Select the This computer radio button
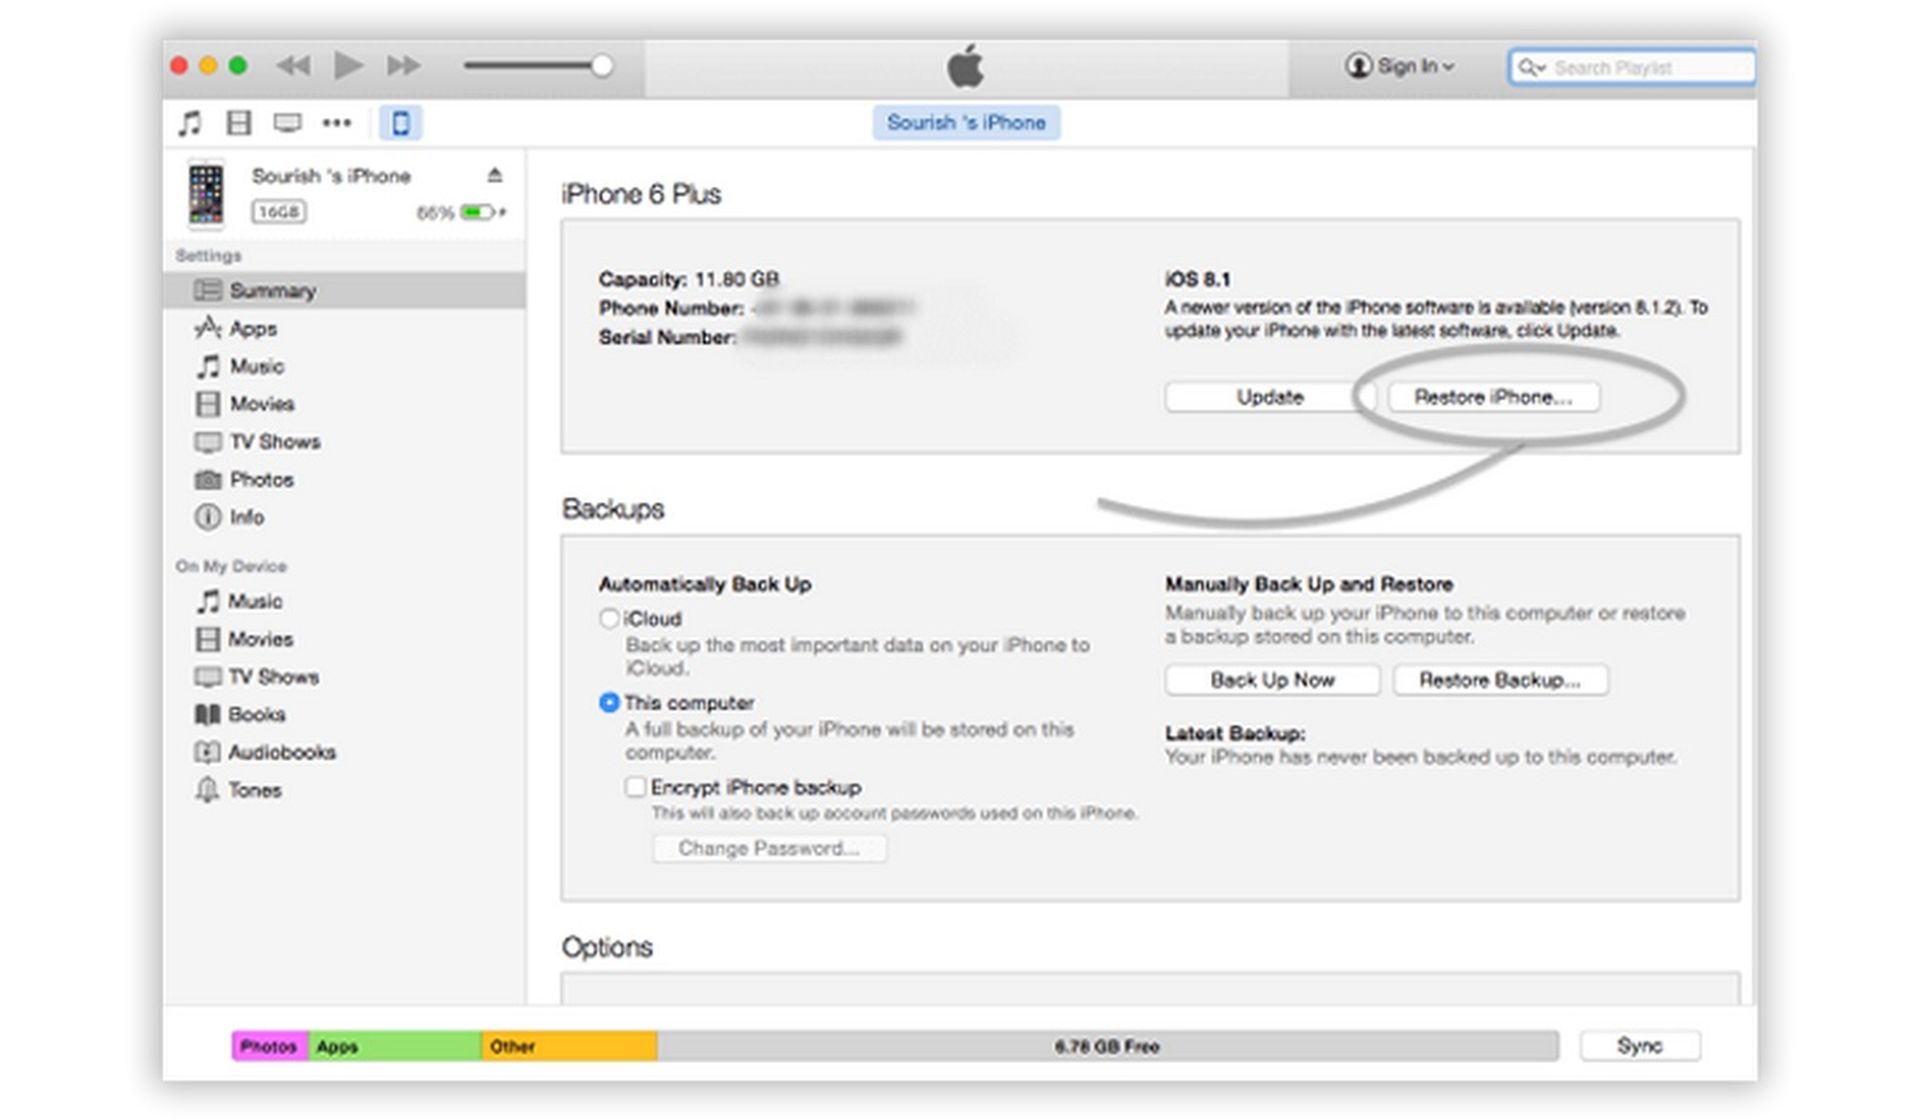The image size is (1920, 1120). point(609,703)
